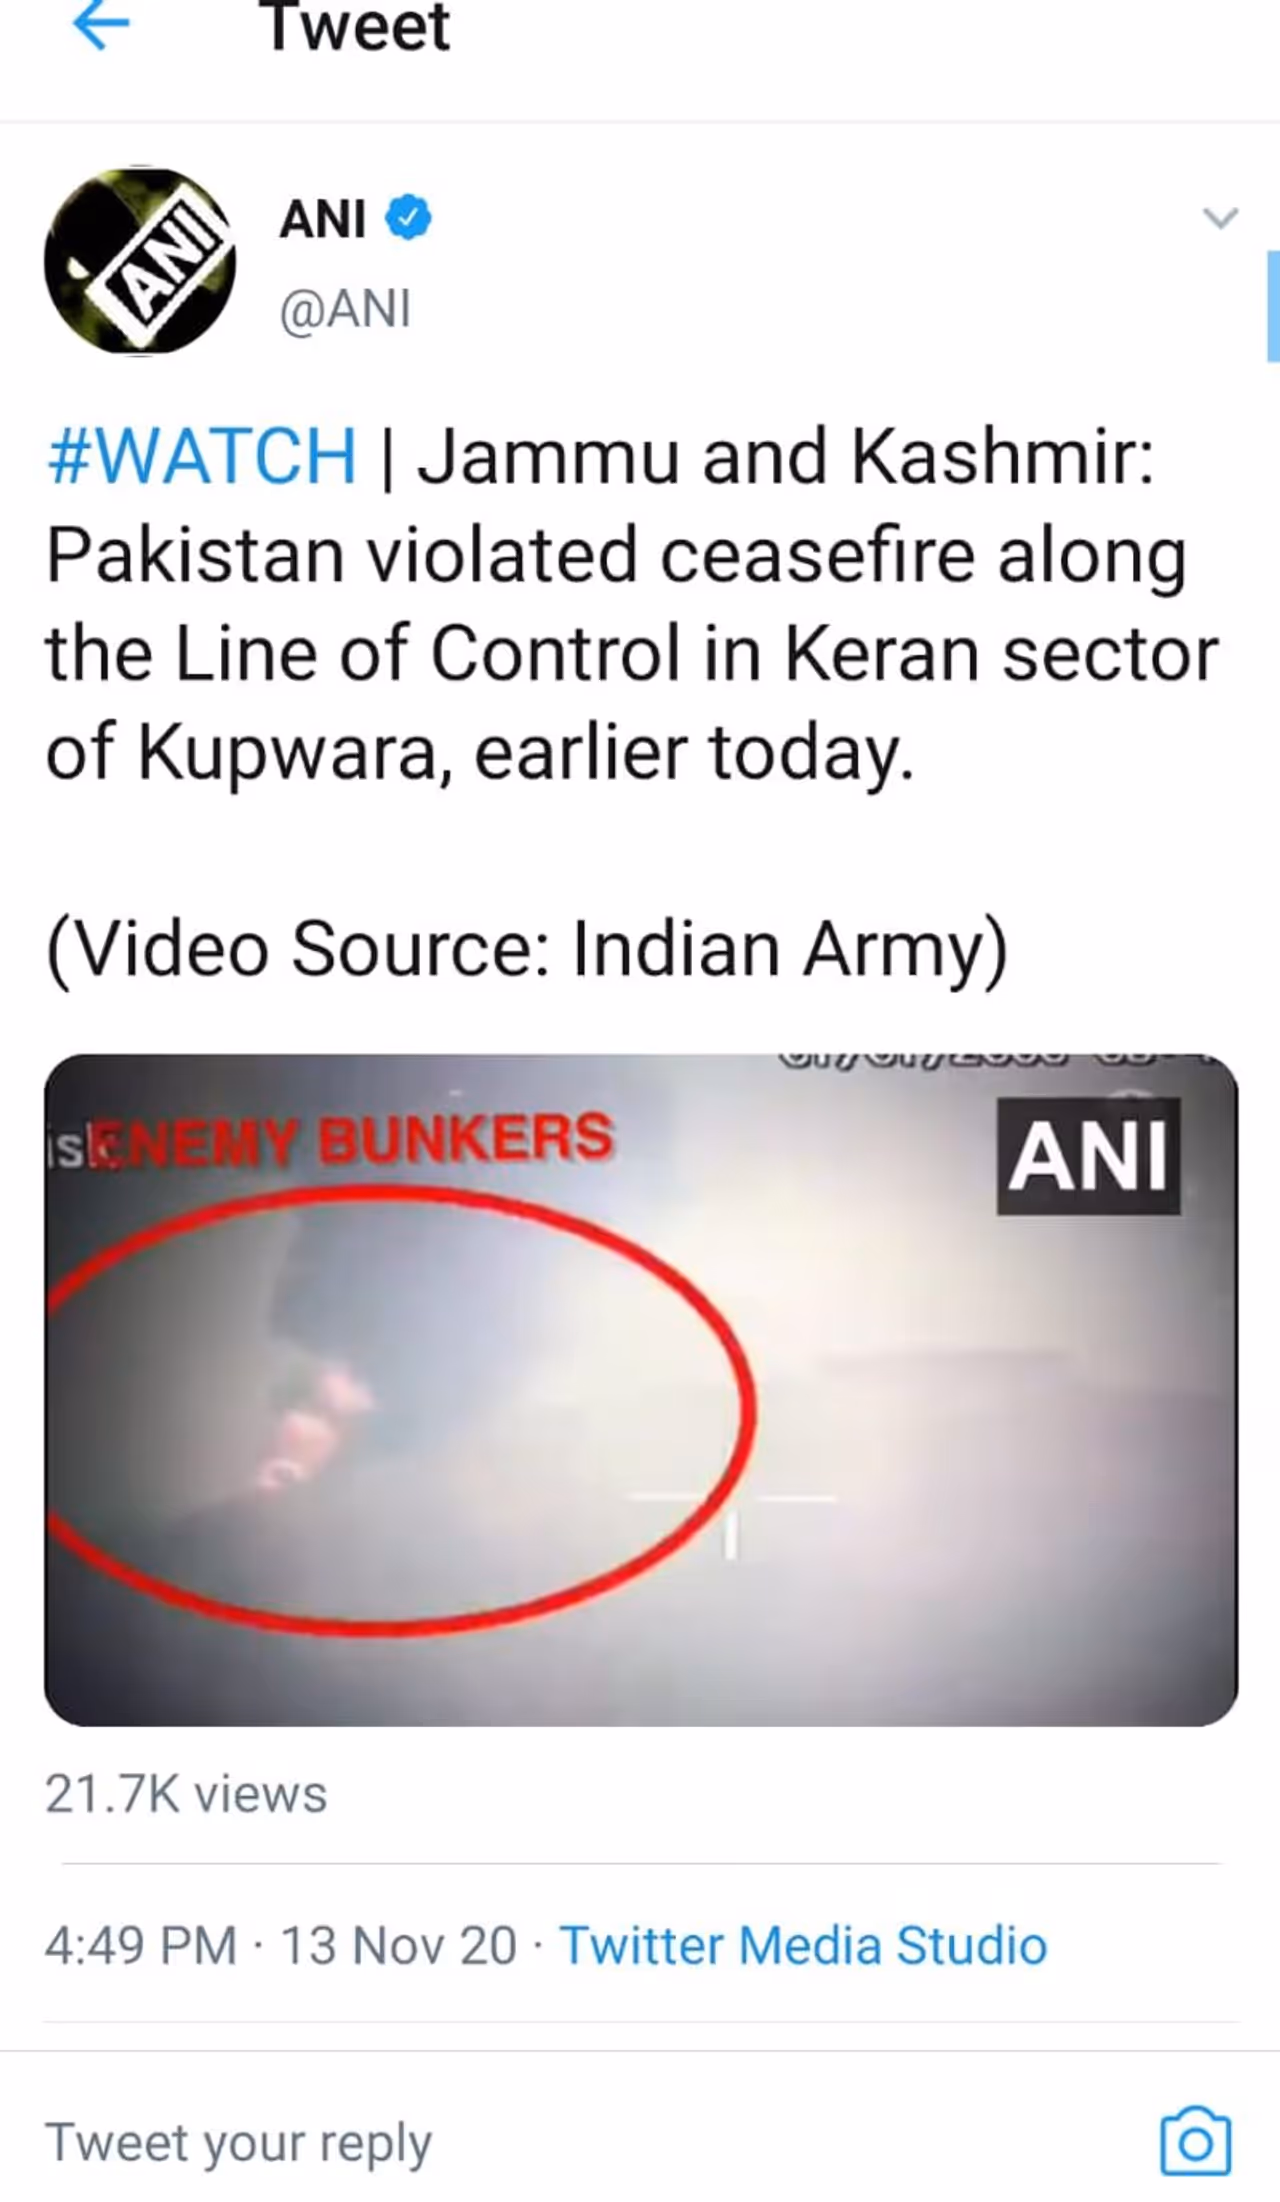Tap the 13 Nov 20 date
This screenshot has width=1280, height=2202.
(399, 1945)
